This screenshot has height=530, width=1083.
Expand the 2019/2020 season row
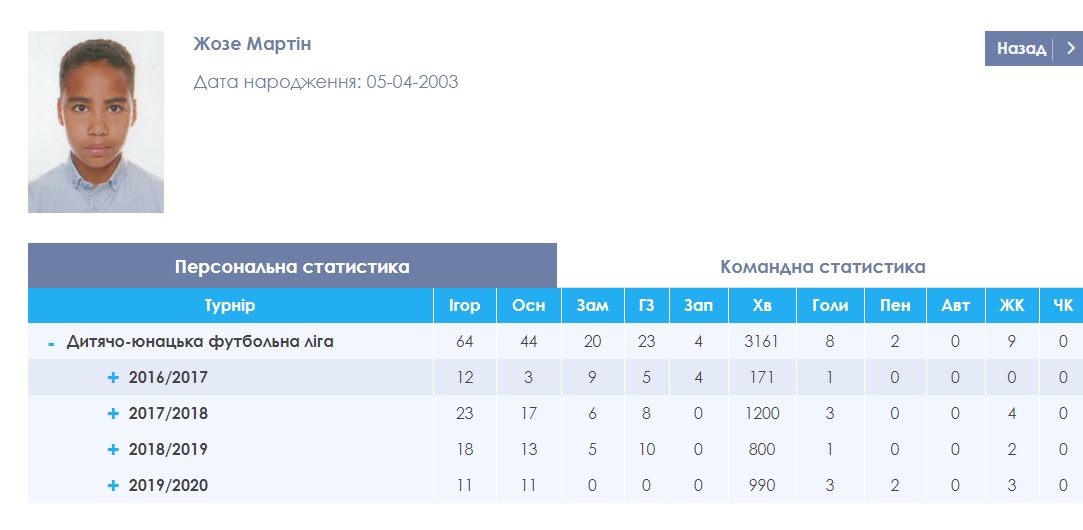tap(113, 486)
